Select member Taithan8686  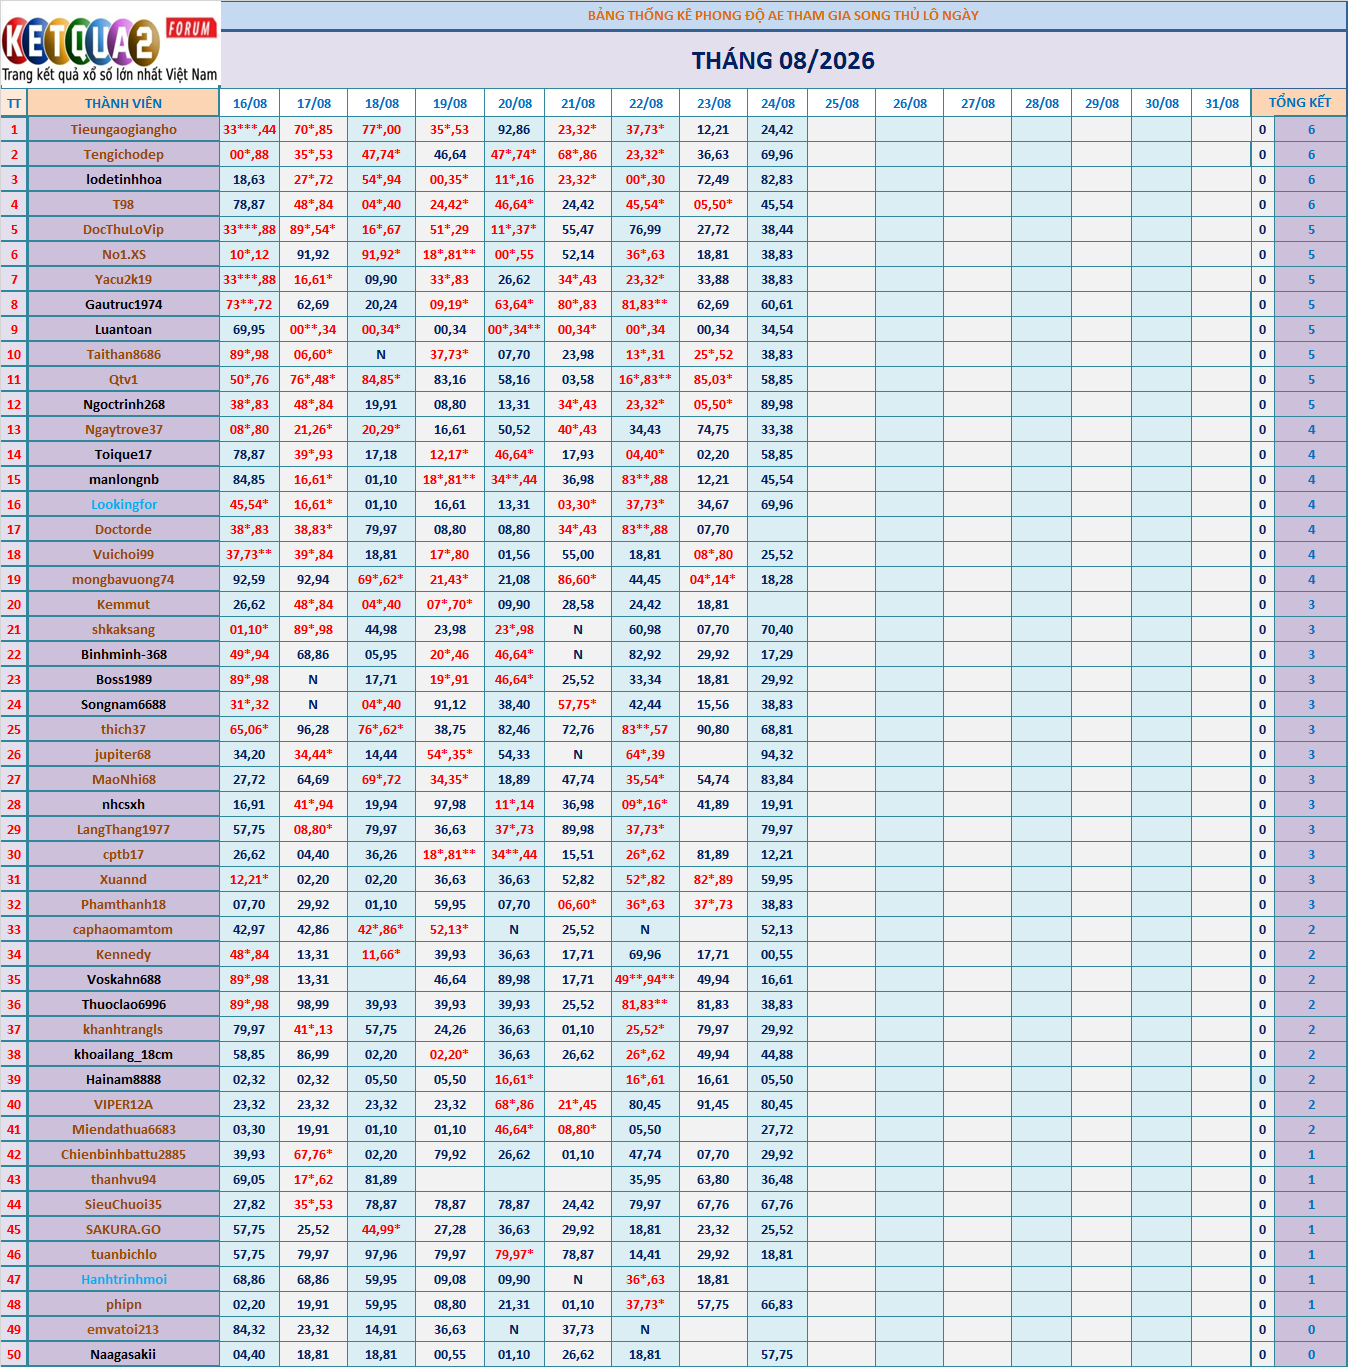[123, 355]
